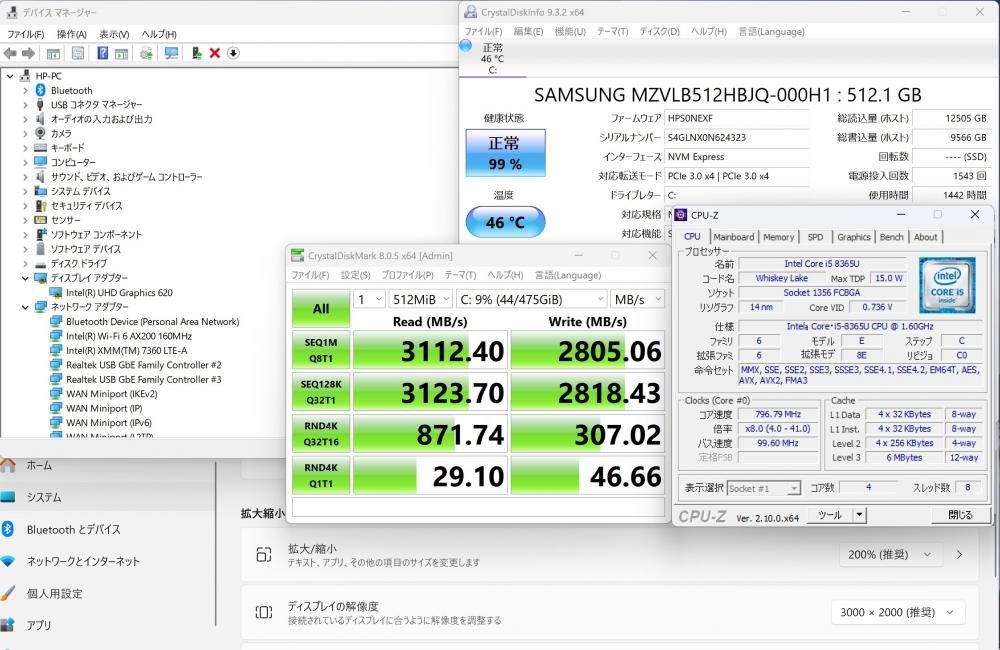This screenshot has height=650, width=1000.
Task: Expand the システム デバイス node
Action: point(26,191)
